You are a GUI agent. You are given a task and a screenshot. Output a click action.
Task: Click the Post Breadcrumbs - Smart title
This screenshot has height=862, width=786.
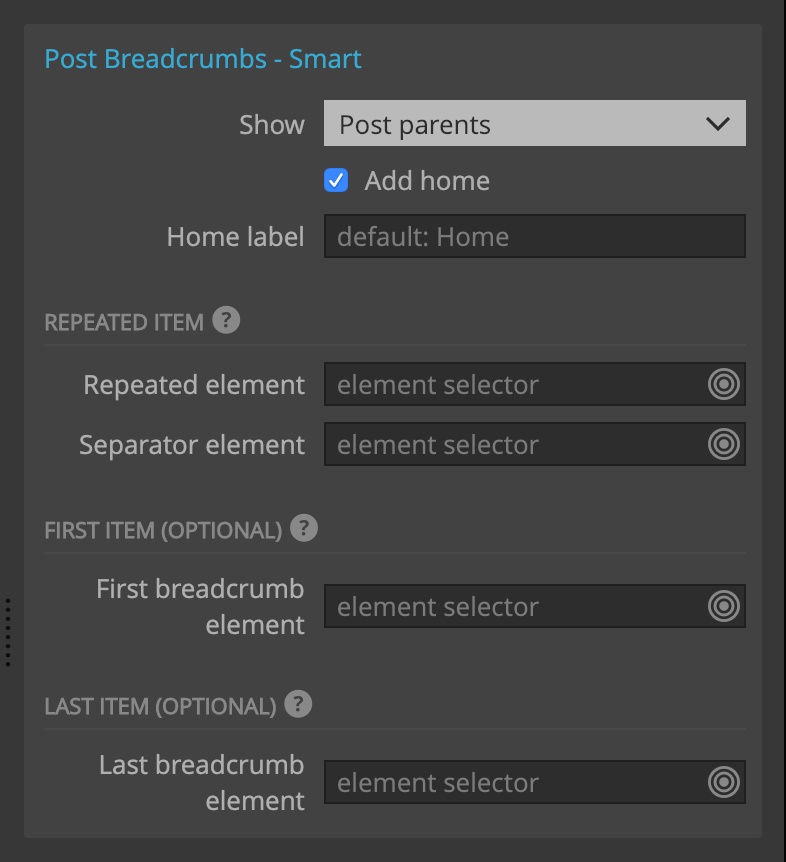point(203,59)
